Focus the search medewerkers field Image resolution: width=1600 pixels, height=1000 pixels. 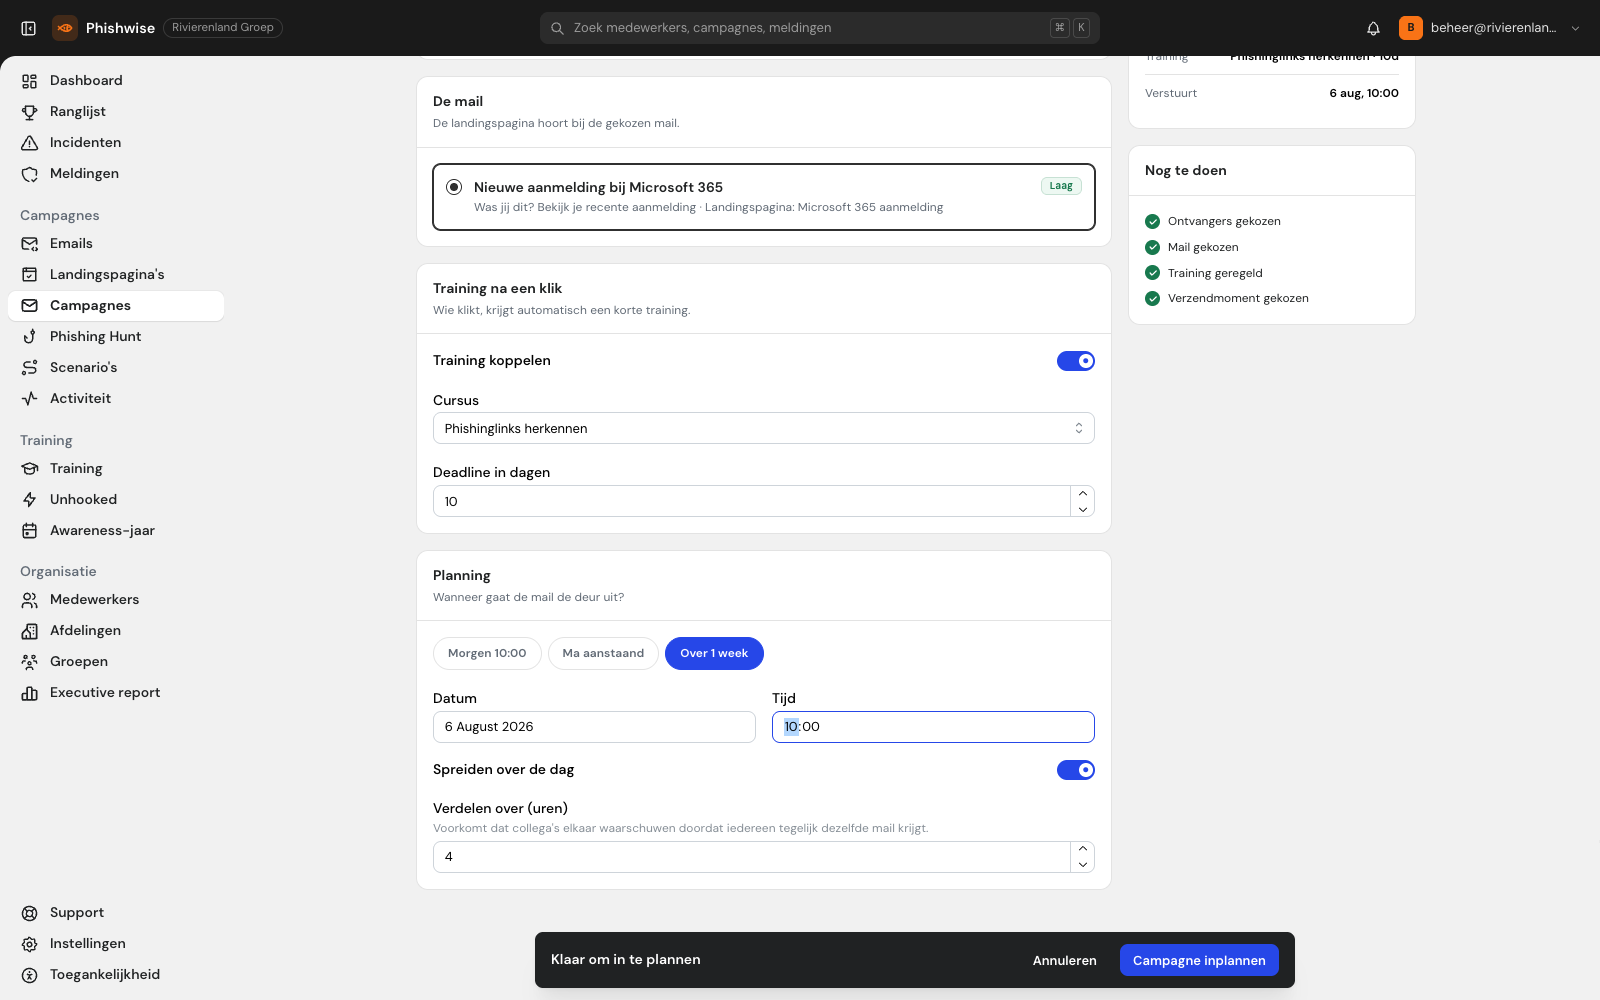(x=820, y=28)
